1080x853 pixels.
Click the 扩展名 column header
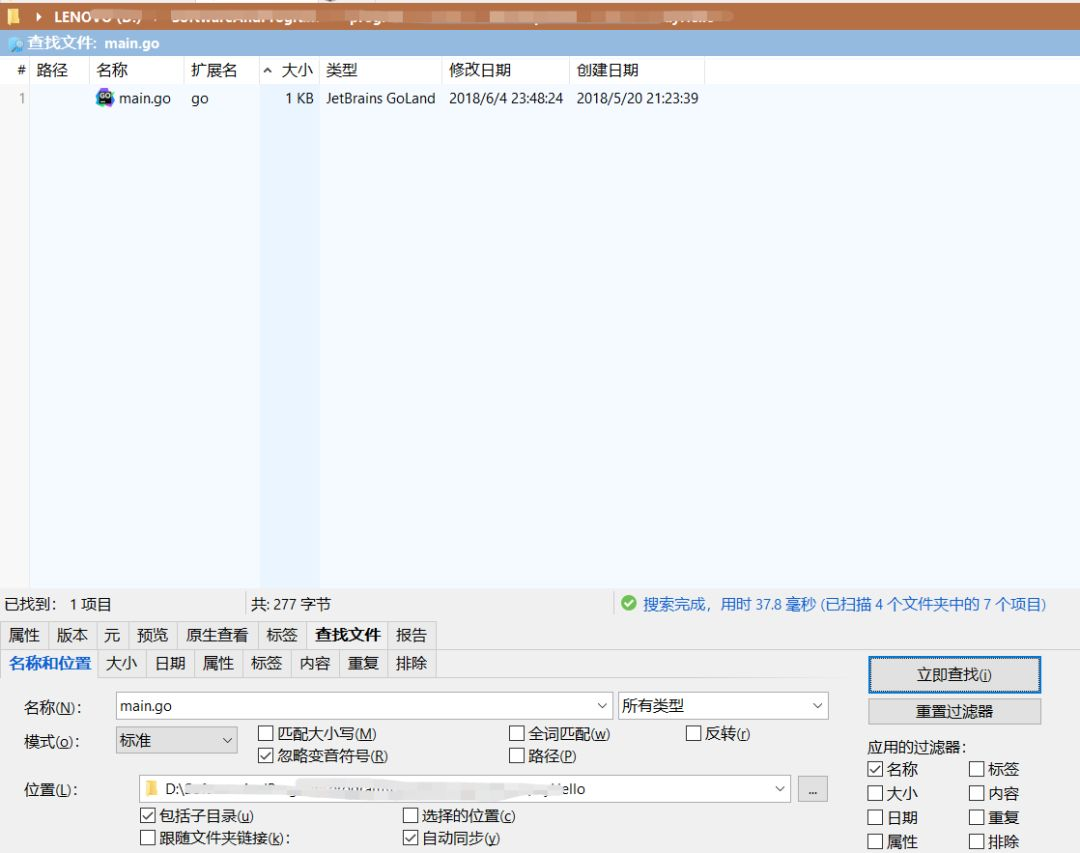221,70
